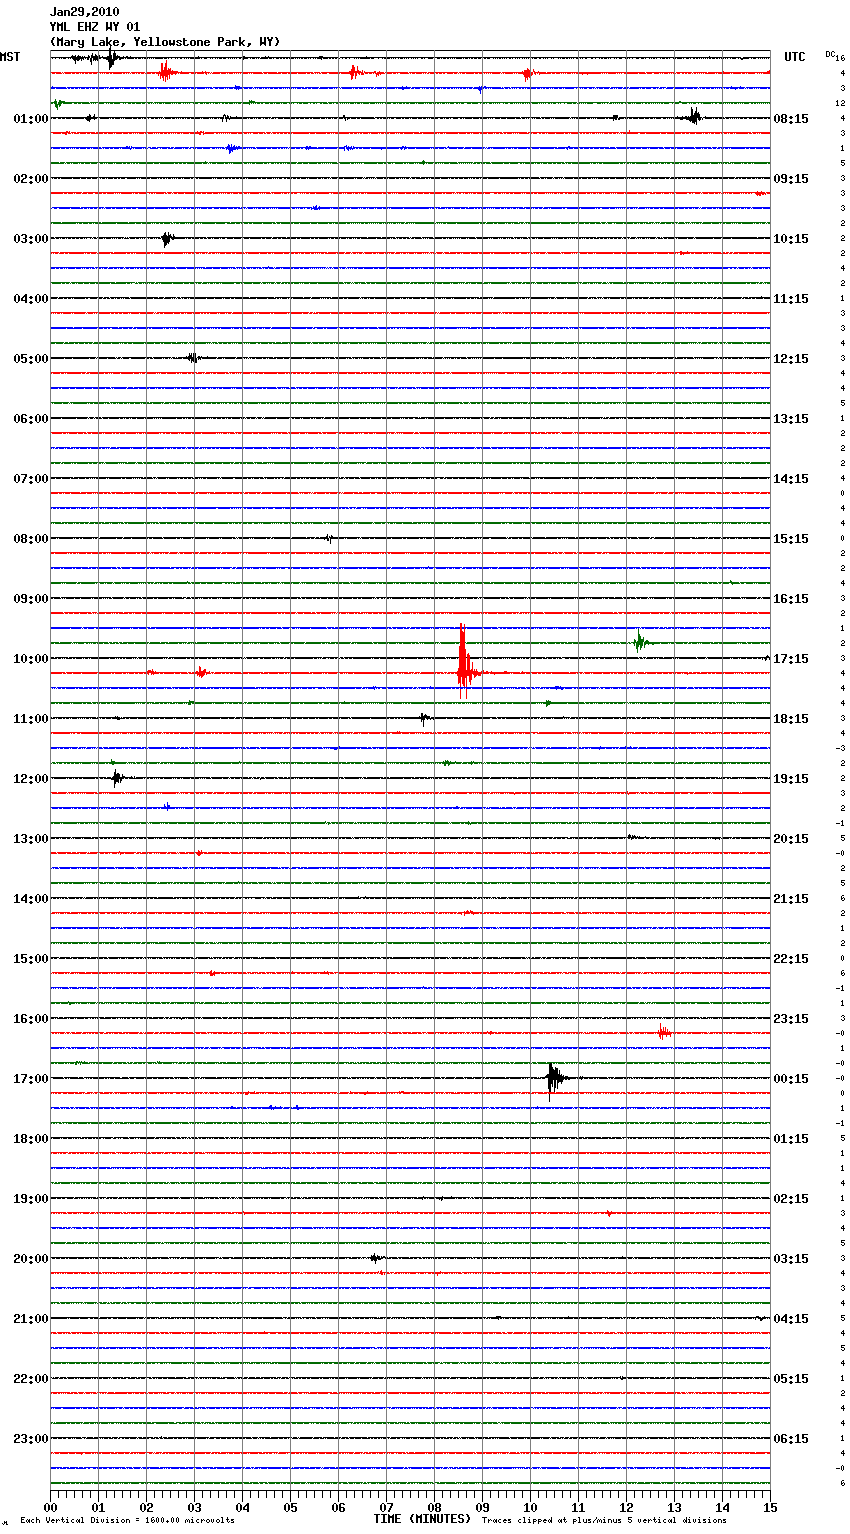Select the 06:00 MST time label
850x1534 pixels.
coord(31,419)
